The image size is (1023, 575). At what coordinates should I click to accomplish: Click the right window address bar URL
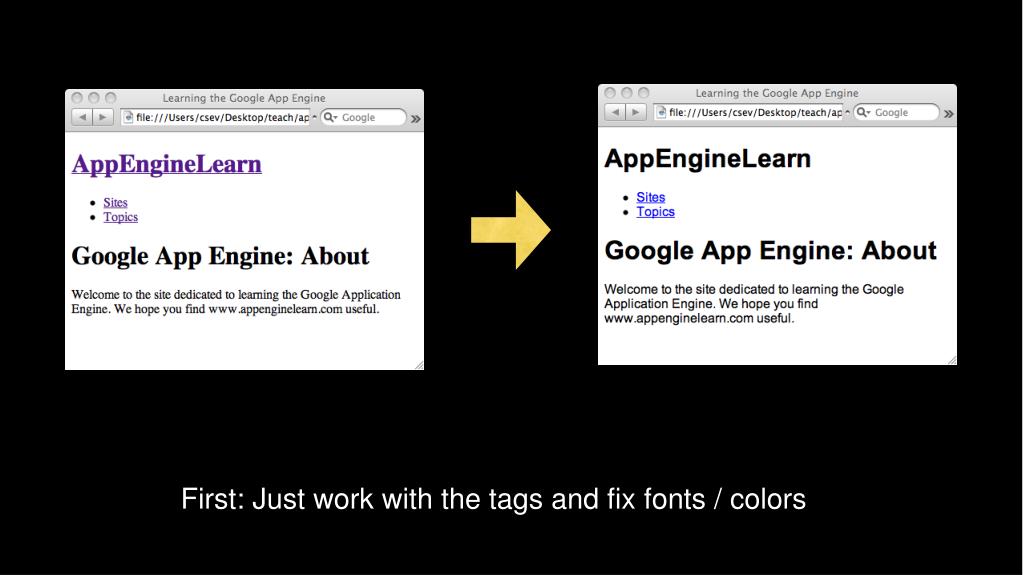pos(749,112)
